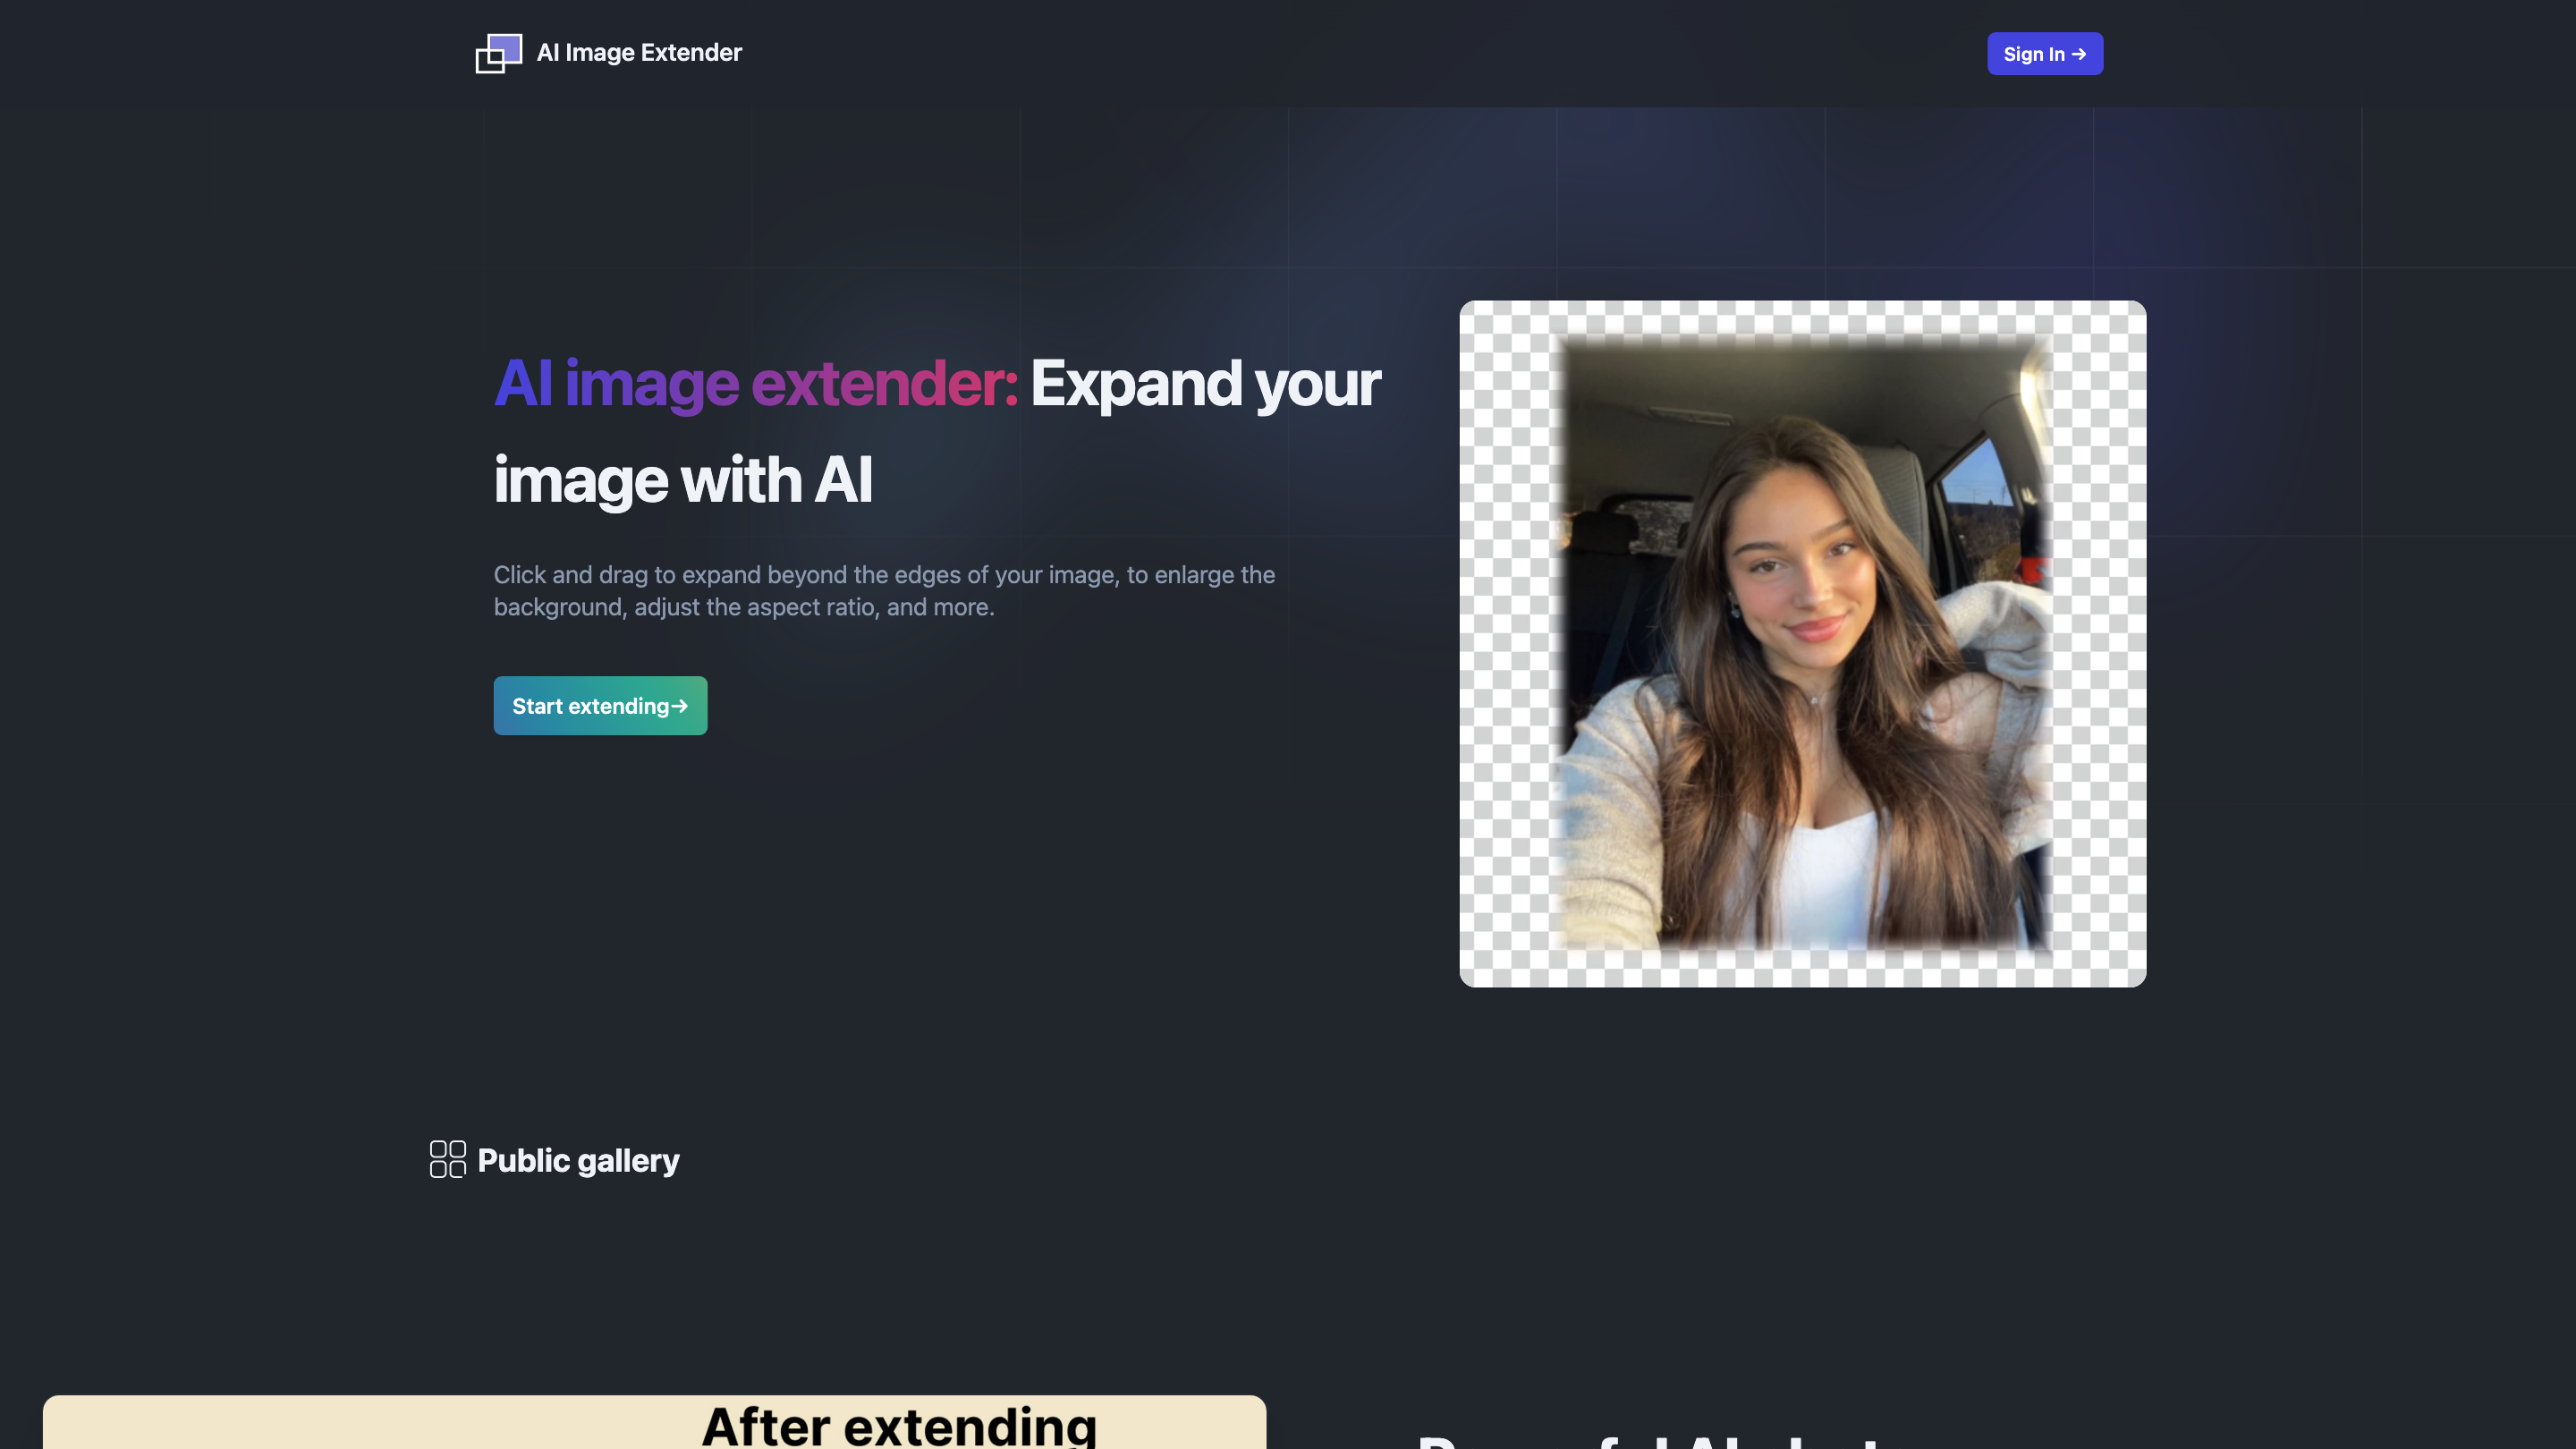Open the Sign In page
The width and height of the screenshot is (2576, 1449).
point(2044,54)
